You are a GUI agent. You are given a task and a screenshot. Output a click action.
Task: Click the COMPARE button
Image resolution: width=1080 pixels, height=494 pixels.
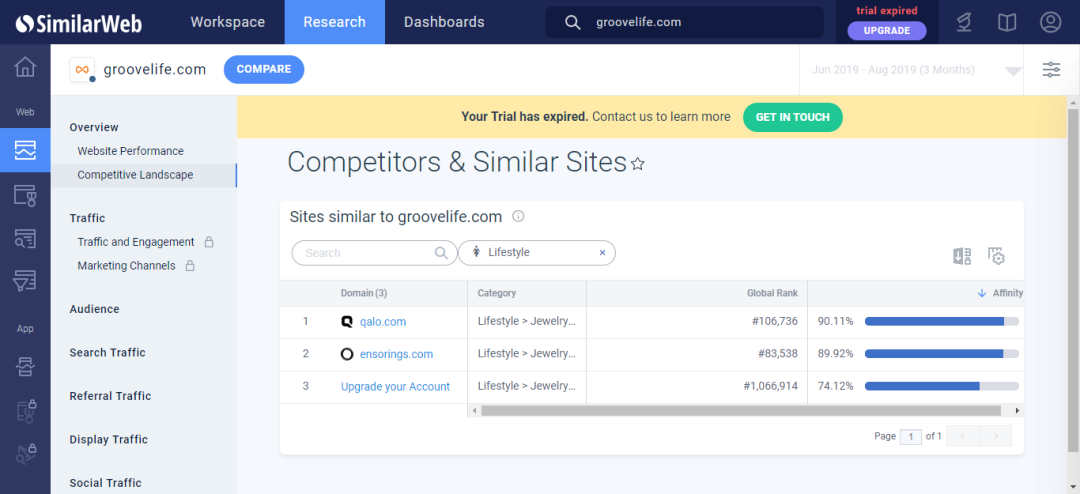[264, 70]
